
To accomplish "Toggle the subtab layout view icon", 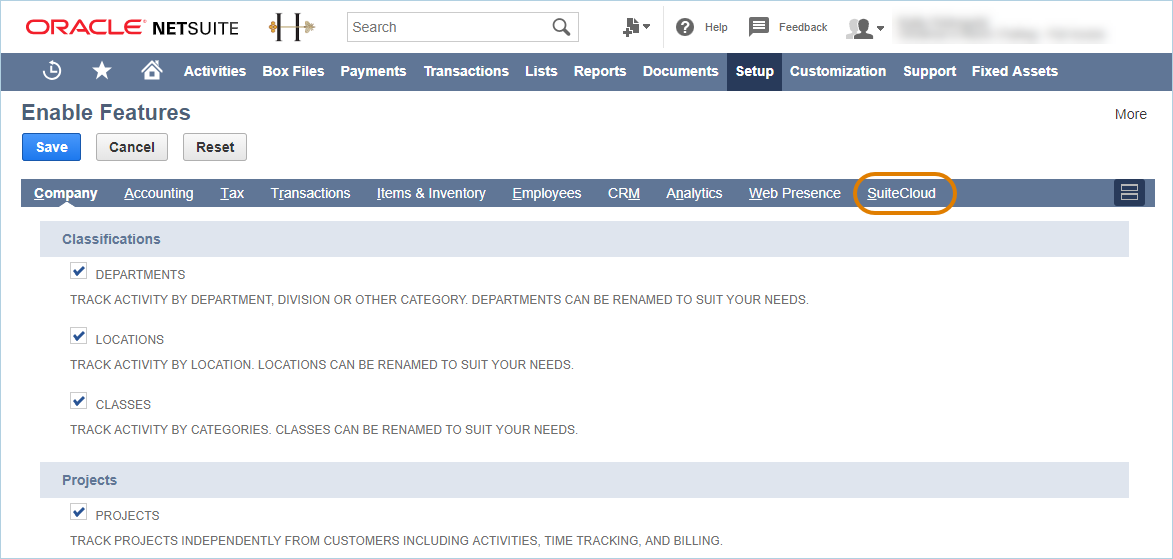I will (1130, 192).
